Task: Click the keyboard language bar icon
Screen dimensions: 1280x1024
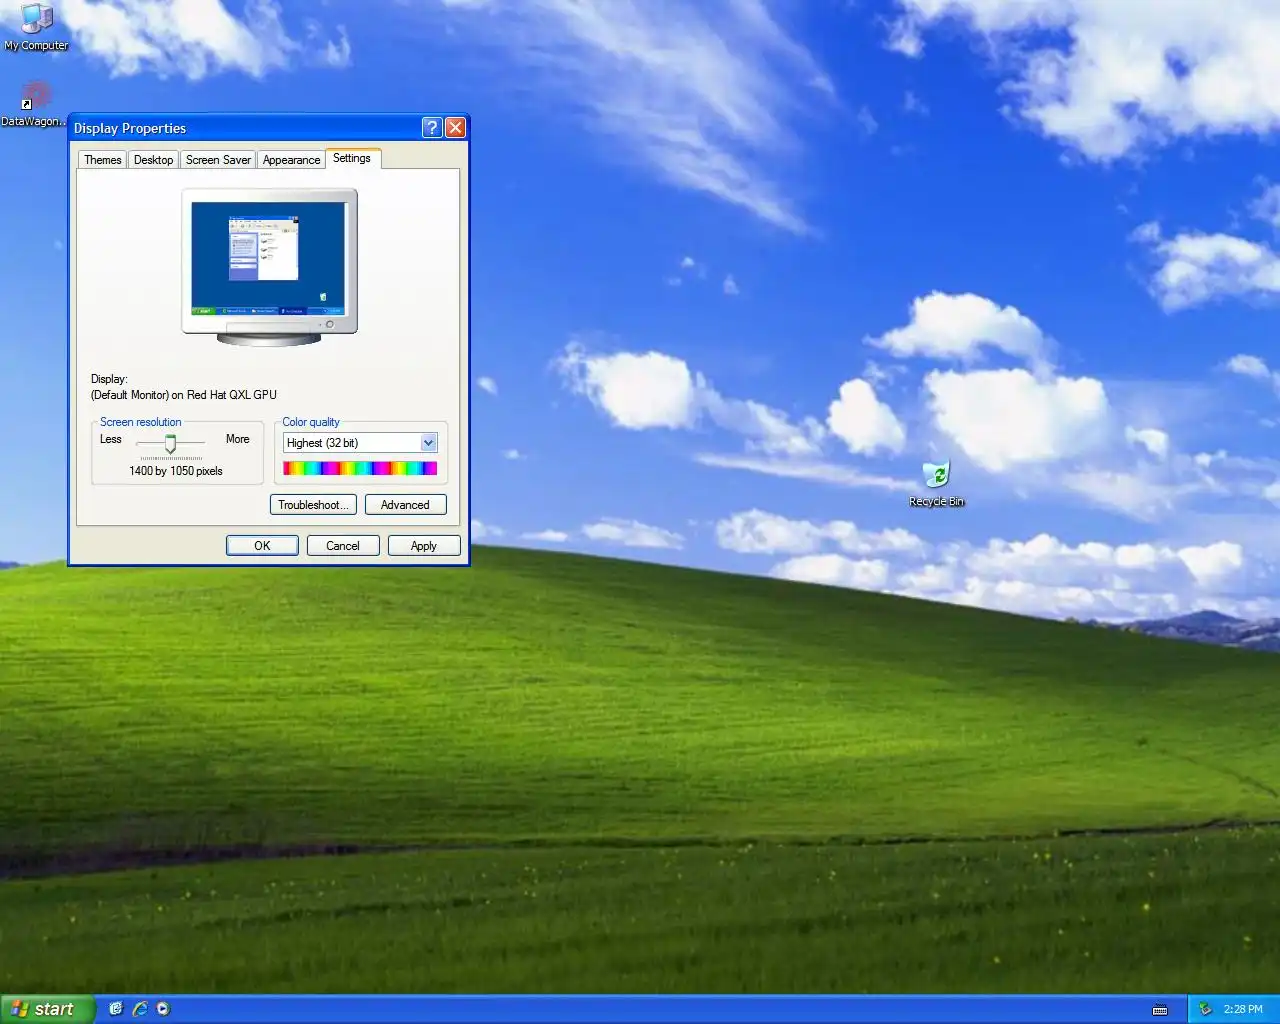Action: [1160, 1009]
